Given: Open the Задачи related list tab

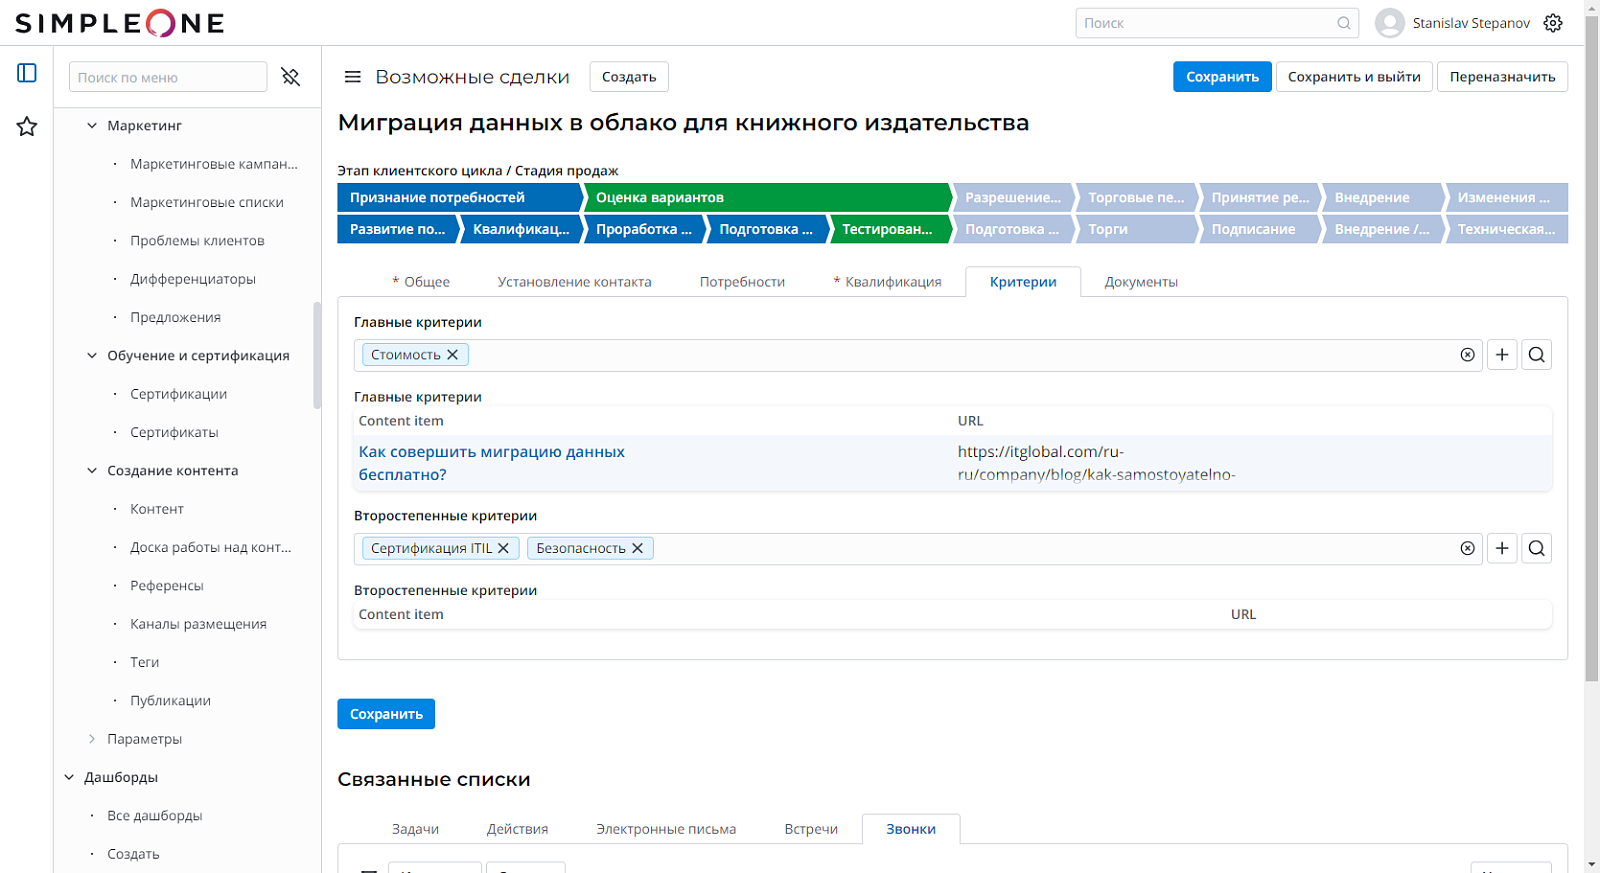Looking at the screenshot, I should [415, 829].
